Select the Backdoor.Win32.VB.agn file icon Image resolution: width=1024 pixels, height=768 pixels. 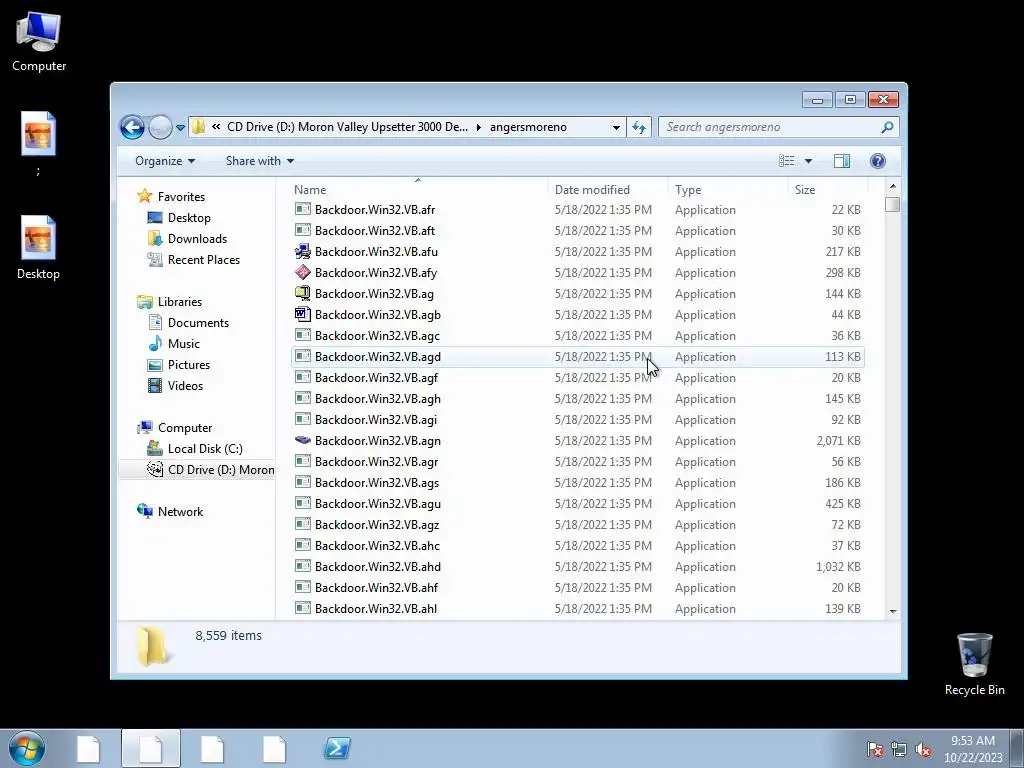pyautogui.click(x=302, y=440)
